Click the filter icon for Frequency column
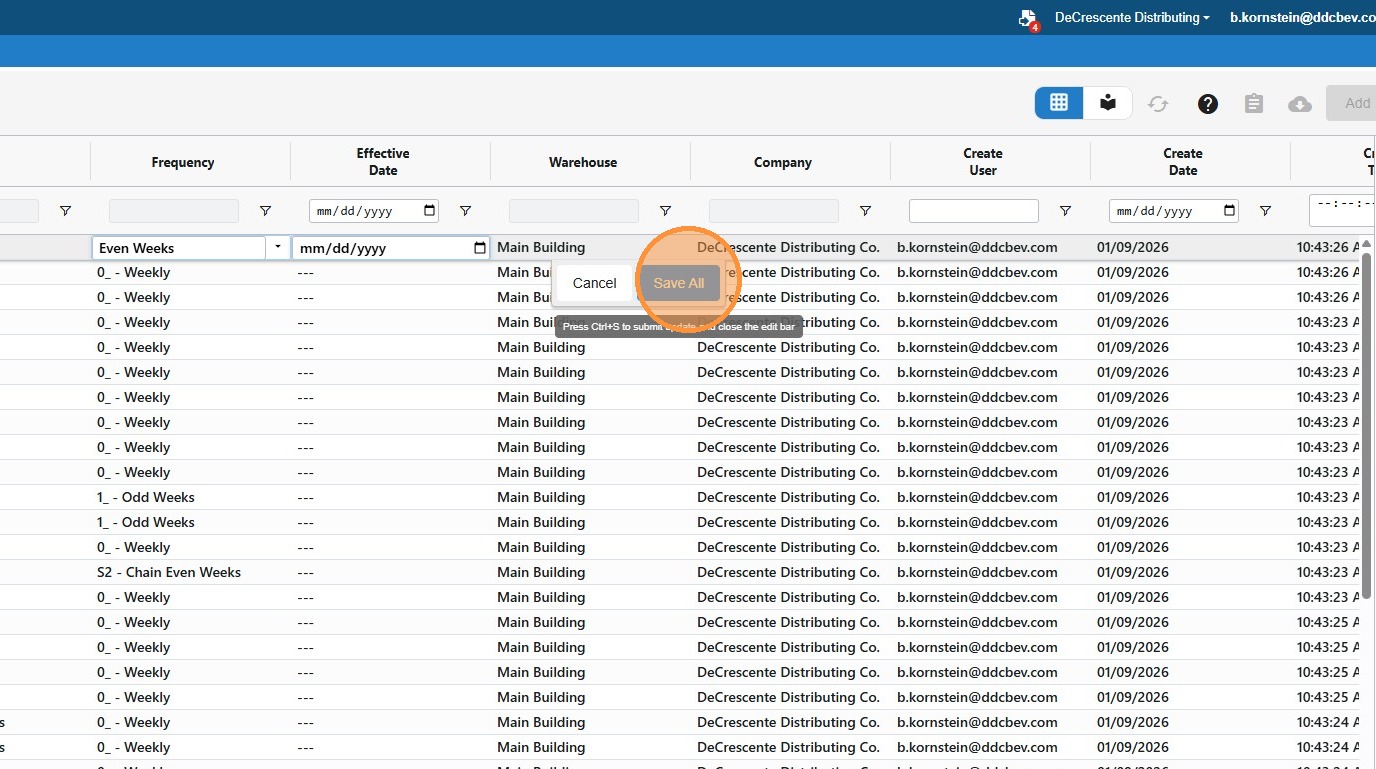The height and width of the screenshot is (769, 1376). (265, 211)
